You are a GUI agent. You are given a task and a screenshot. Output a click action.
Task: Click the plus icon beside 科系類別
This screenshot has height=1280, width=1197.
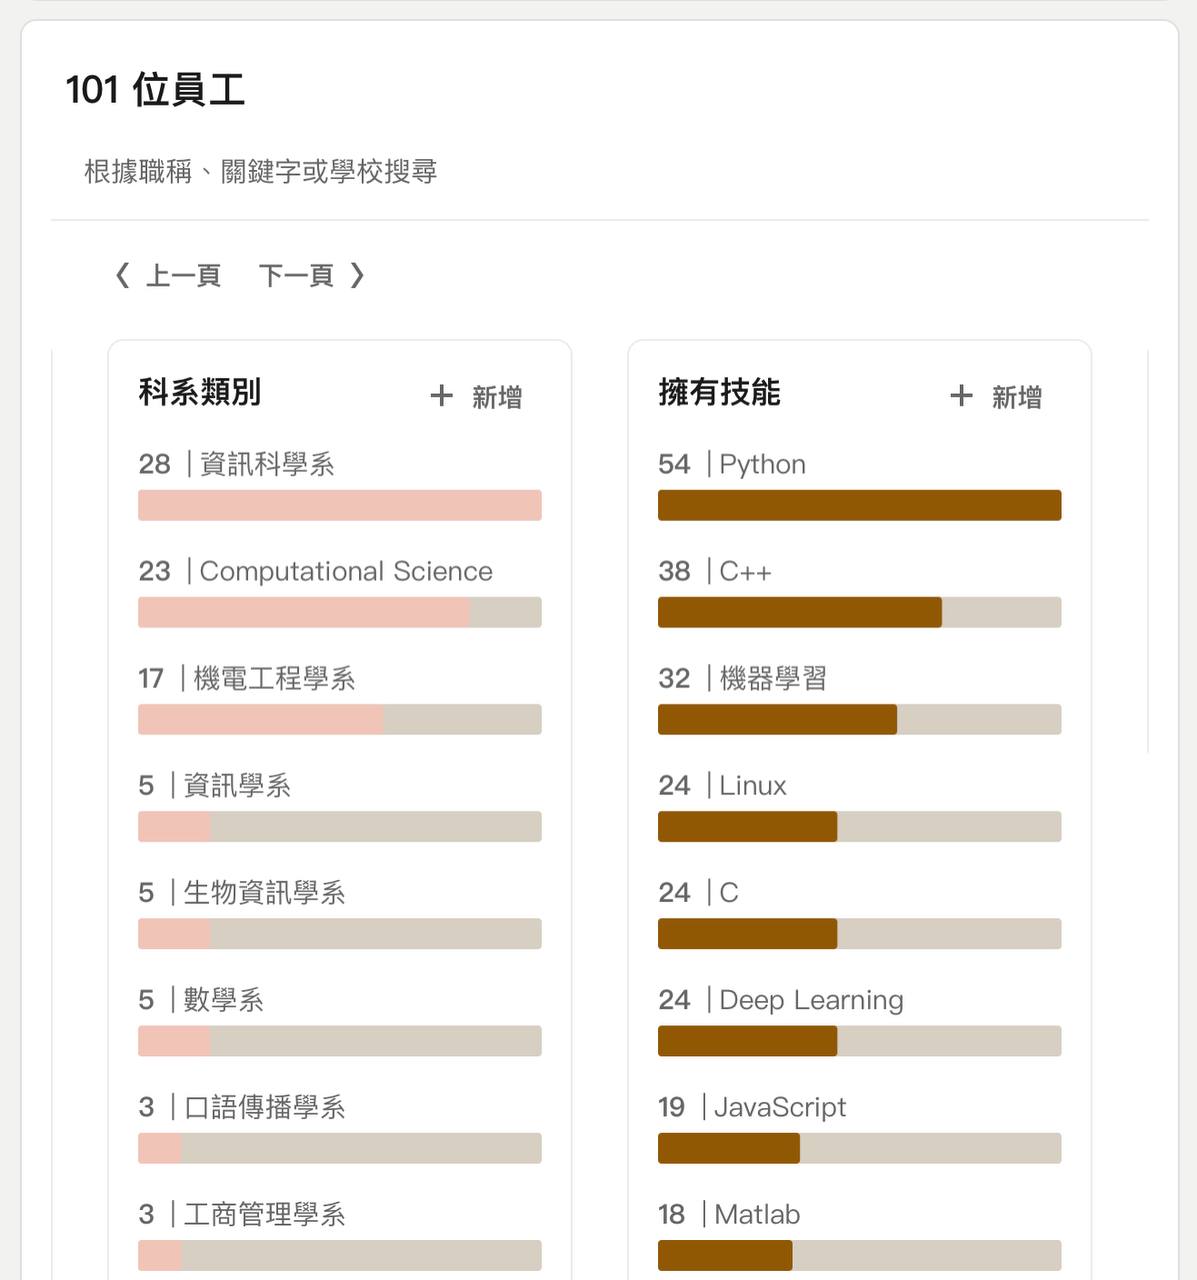441,396
